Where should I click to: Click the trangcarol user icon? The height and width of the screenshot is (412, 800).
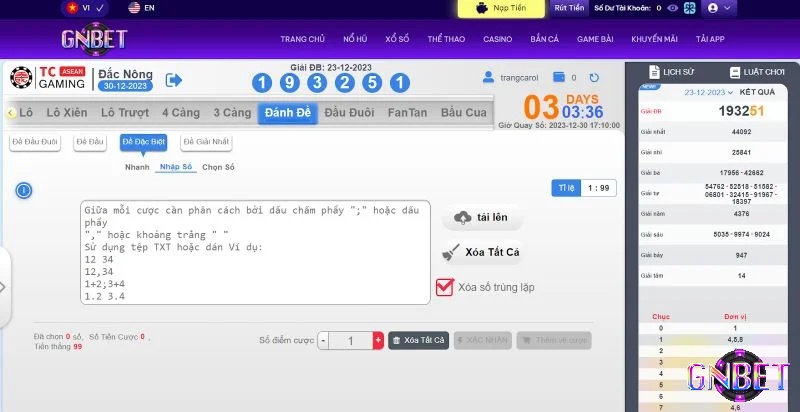click(488, 78)
